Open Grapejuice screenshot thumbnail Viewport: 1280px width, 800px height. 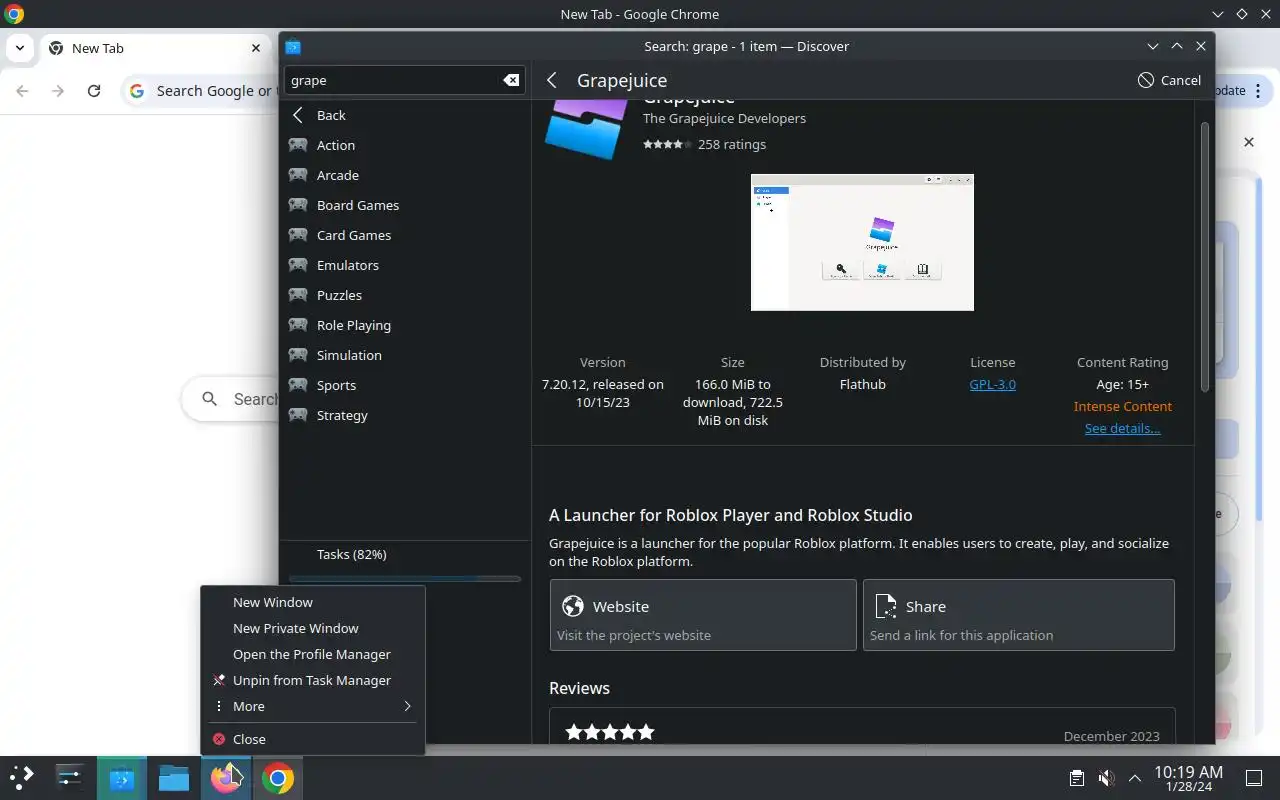point(862,243)
